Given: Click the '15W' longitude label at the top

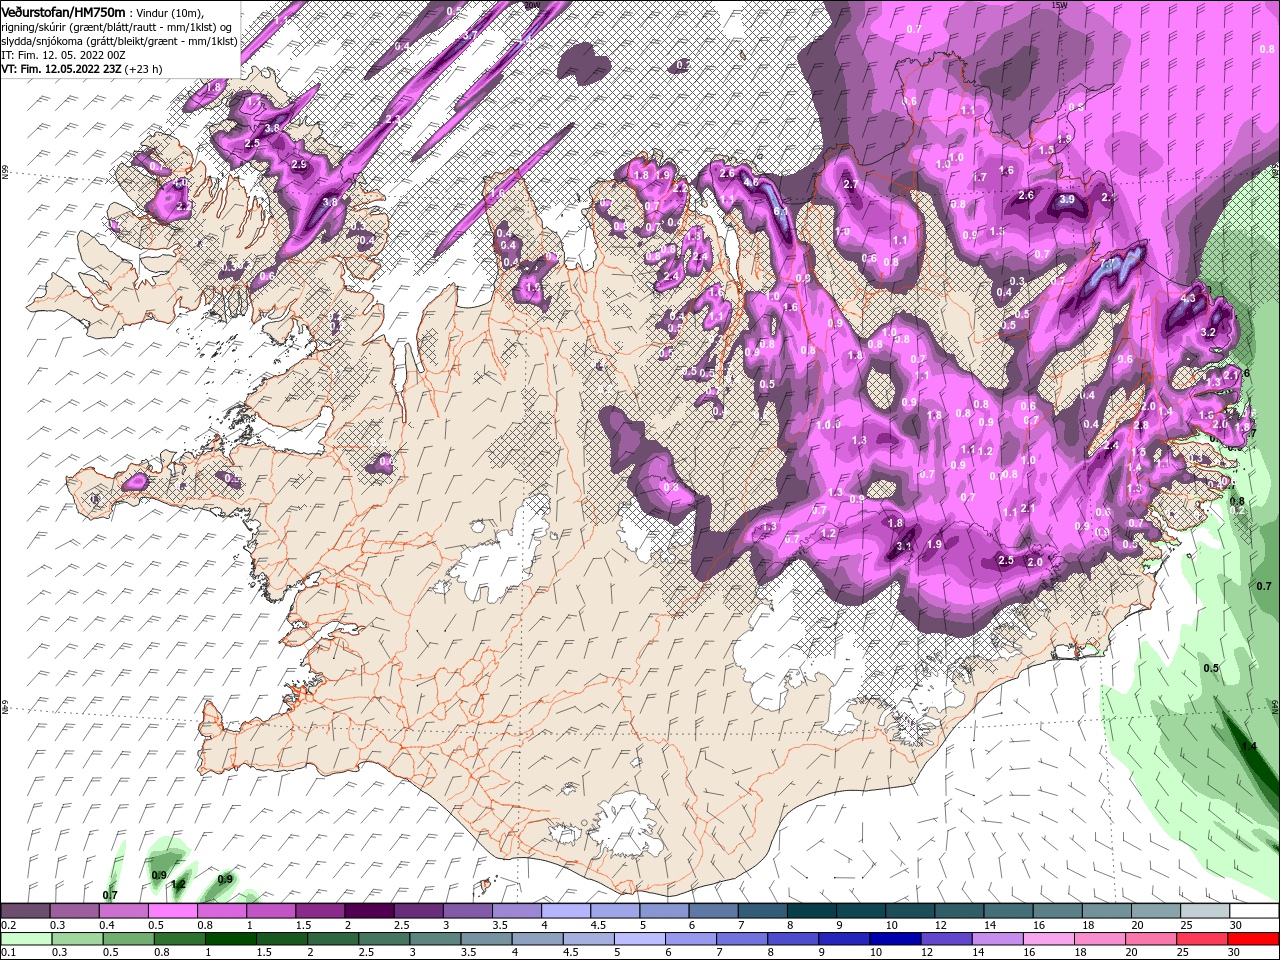Looking at the screenshot, I should pos(1060,5).
